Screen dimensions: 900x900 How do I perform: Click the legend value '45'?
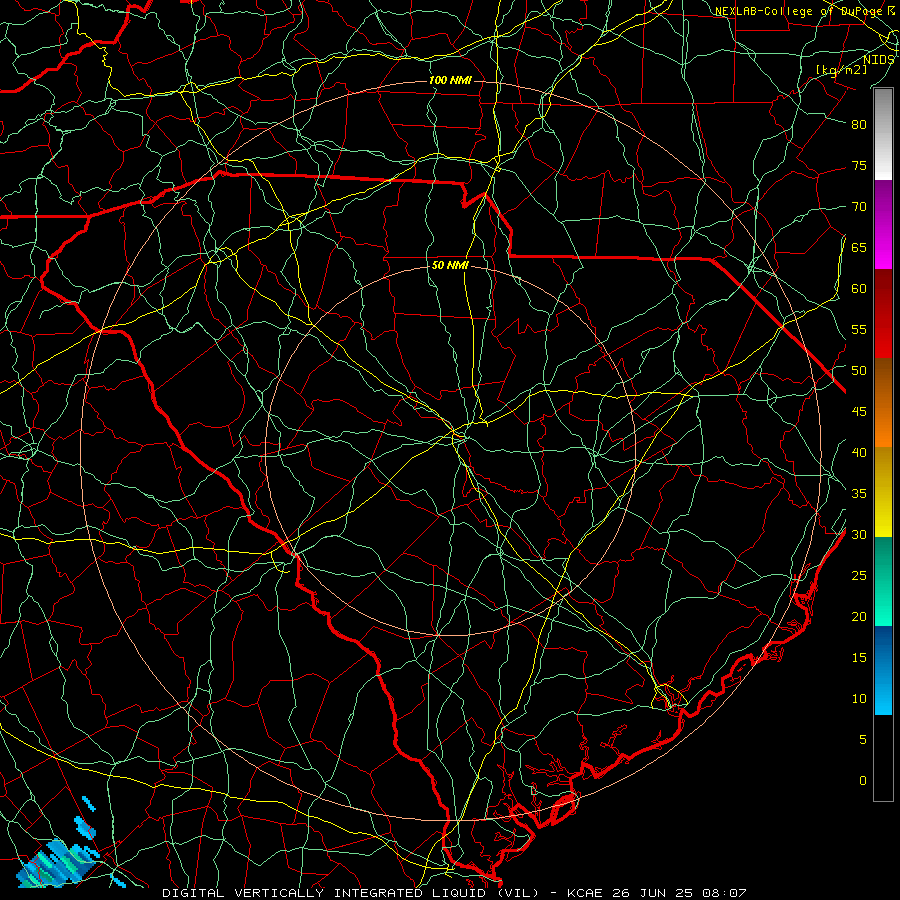859,412
